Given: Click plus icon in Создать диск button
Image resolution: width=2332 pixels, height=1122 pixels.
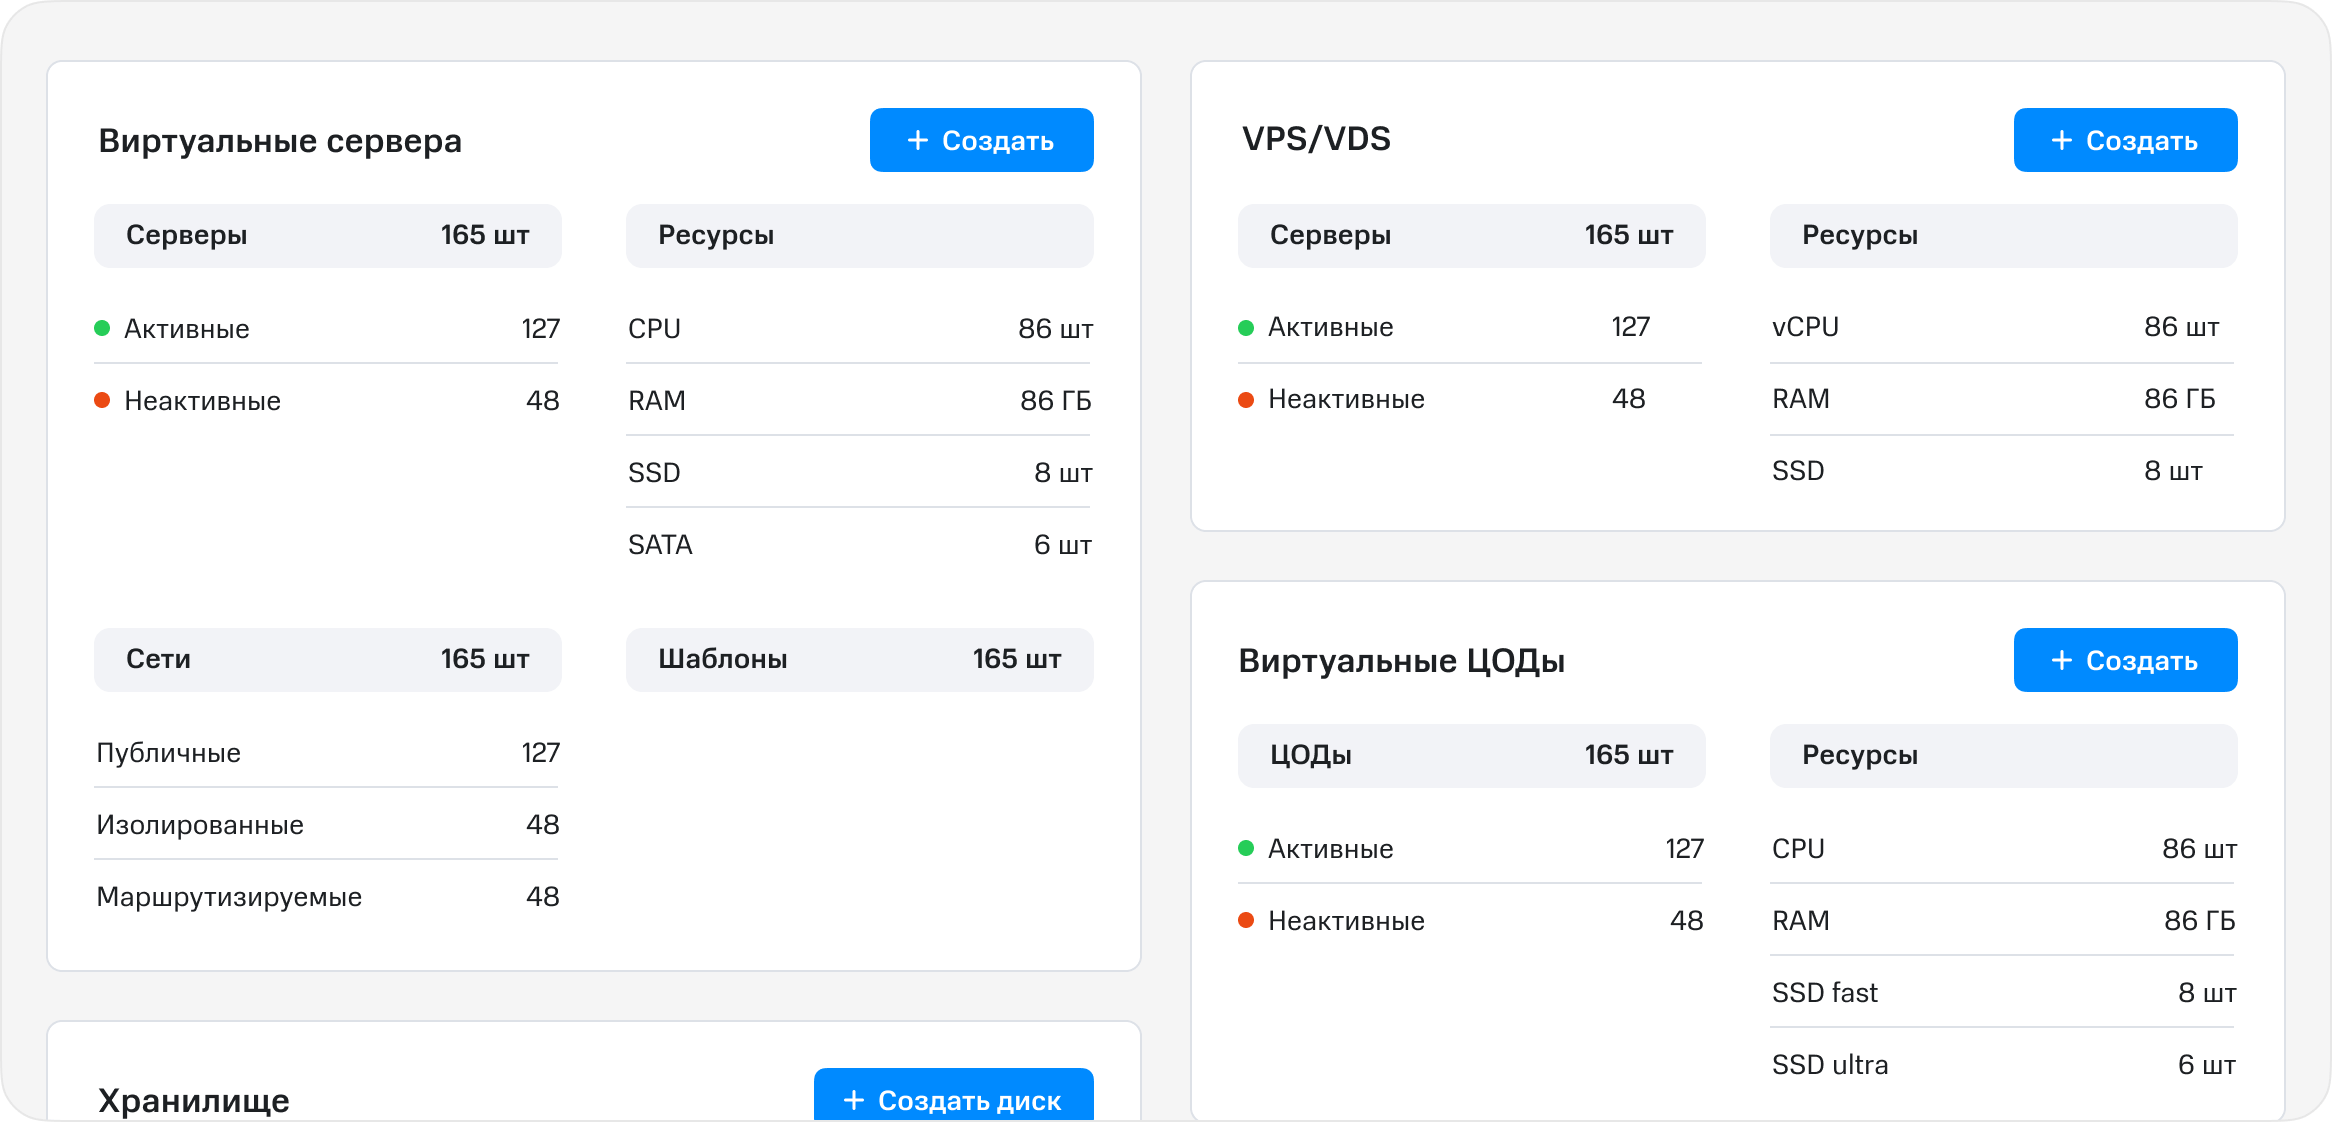Looking at the screenshot, I should tap(854, 1100).
